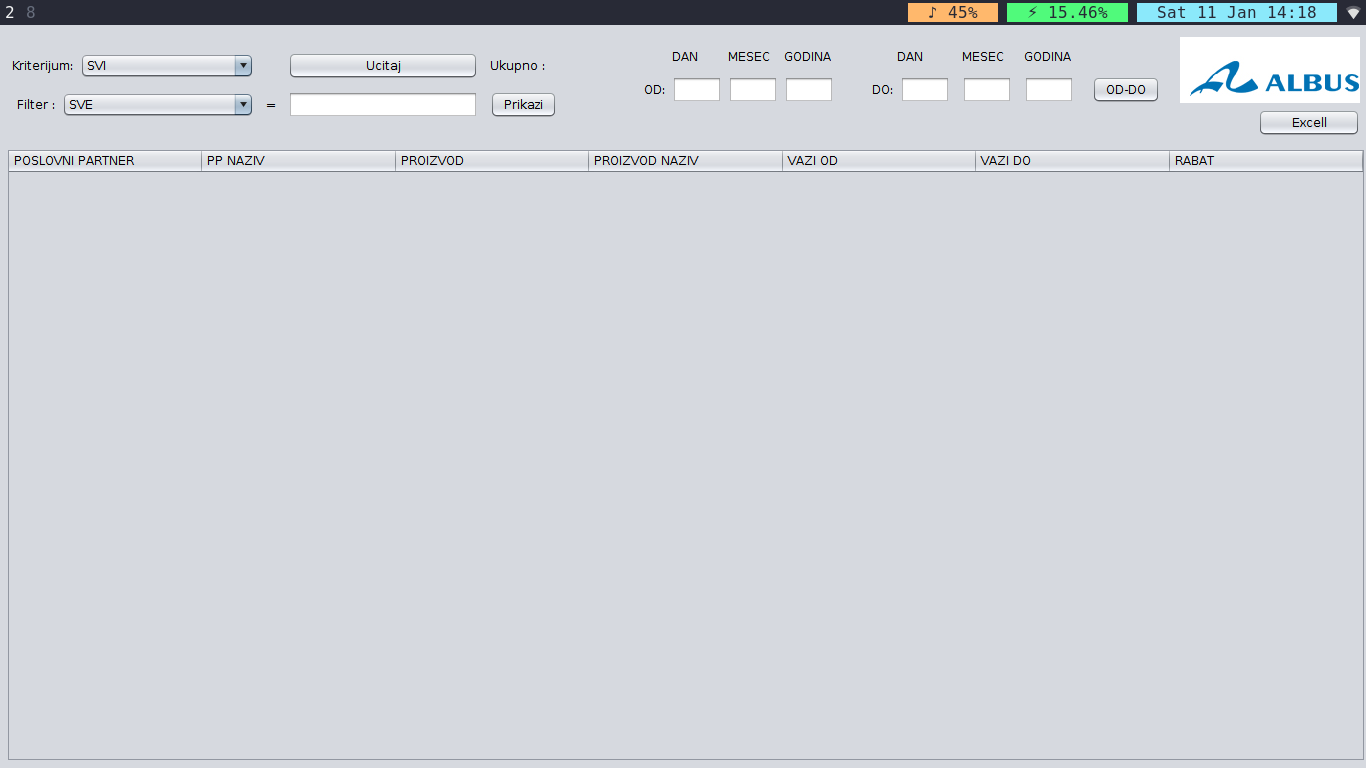The width and height of the screenshot is (1366, 768).
Task: Click the Wi-Fi icon in top bar
Action: [x=1353, y=13]
